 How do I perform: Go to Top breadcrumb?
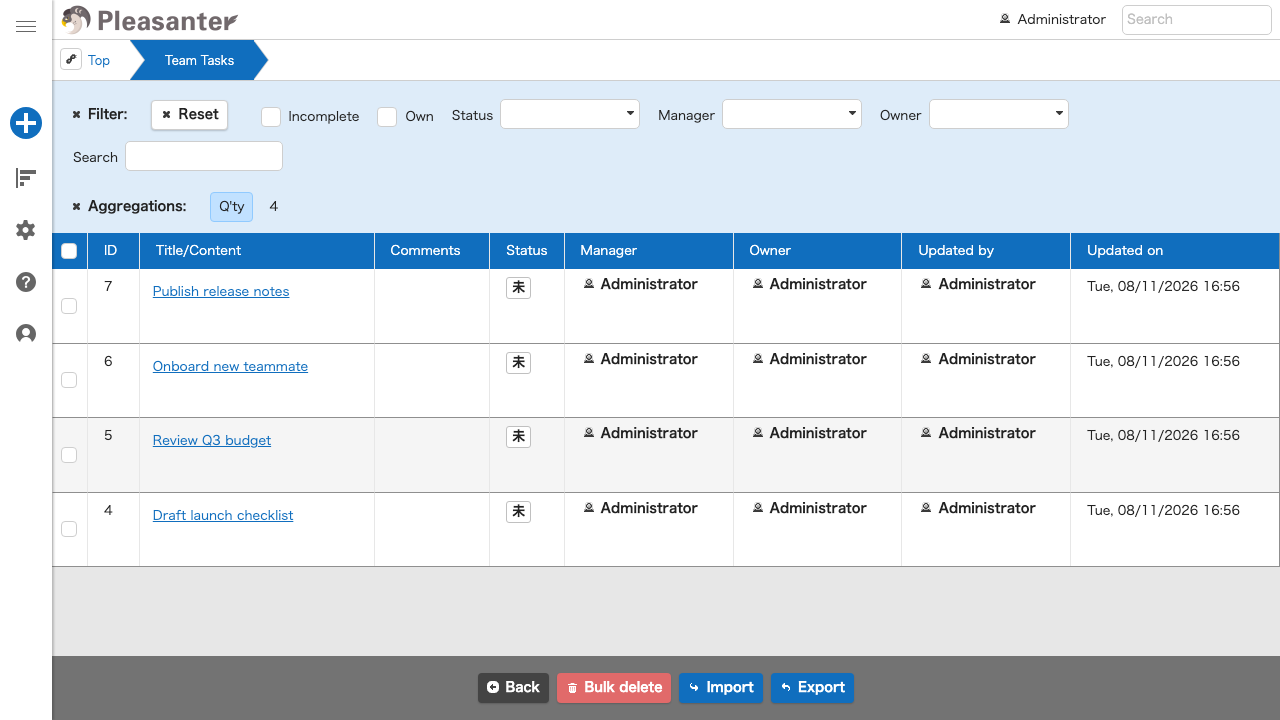(x=99, y=60)
